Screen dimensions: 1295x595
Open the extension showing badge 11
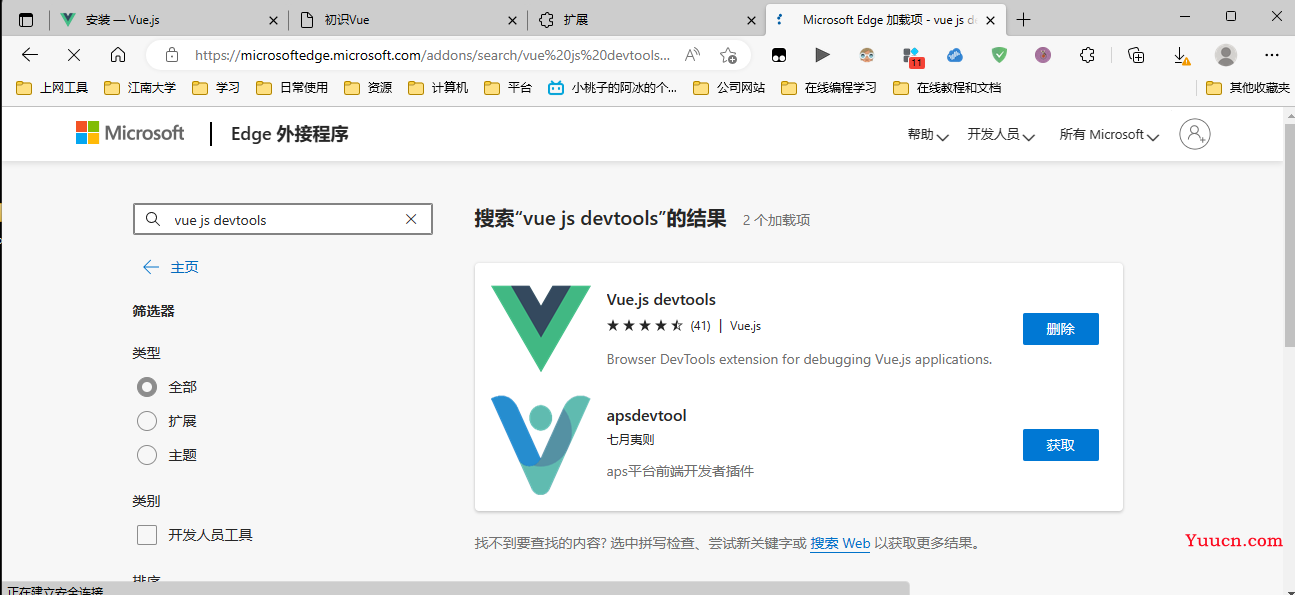point(911,56)
